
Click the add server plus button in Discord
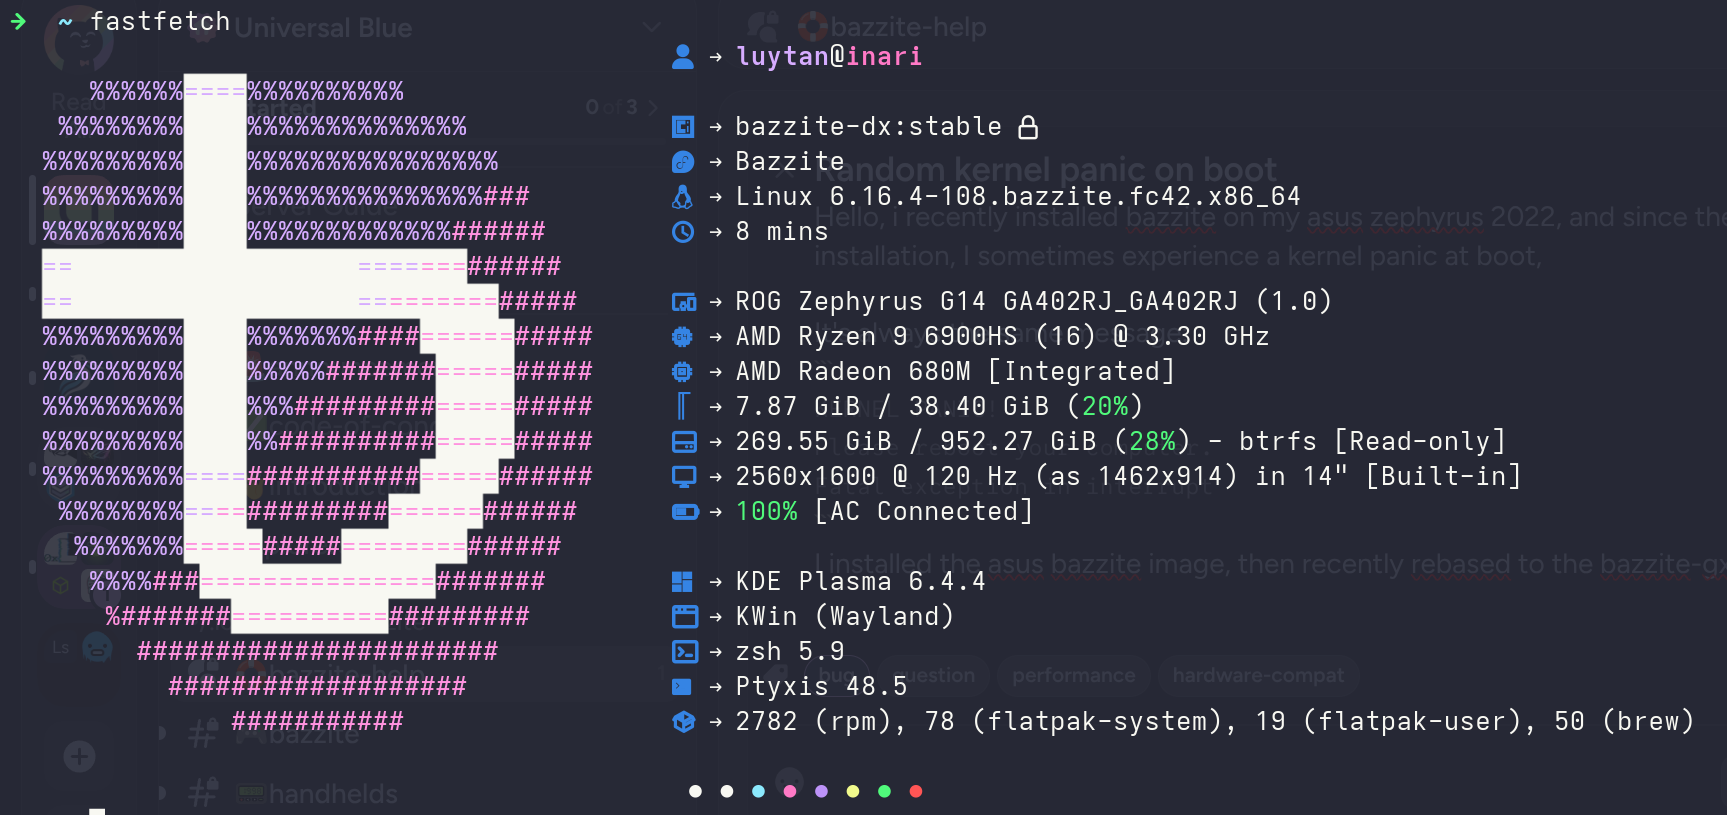click(80, 756)
